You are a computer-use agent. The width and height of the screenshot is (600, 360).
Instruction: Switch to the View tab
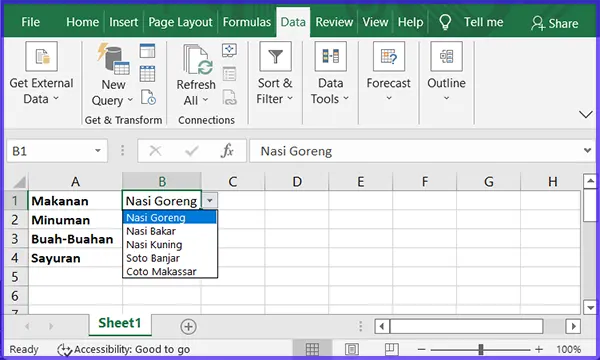375,22
